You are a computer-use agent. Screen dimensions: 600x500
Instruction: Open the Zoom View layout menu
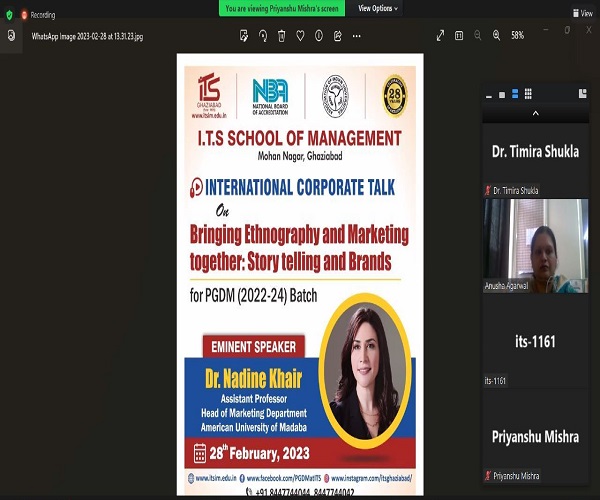tap(583, 13)
